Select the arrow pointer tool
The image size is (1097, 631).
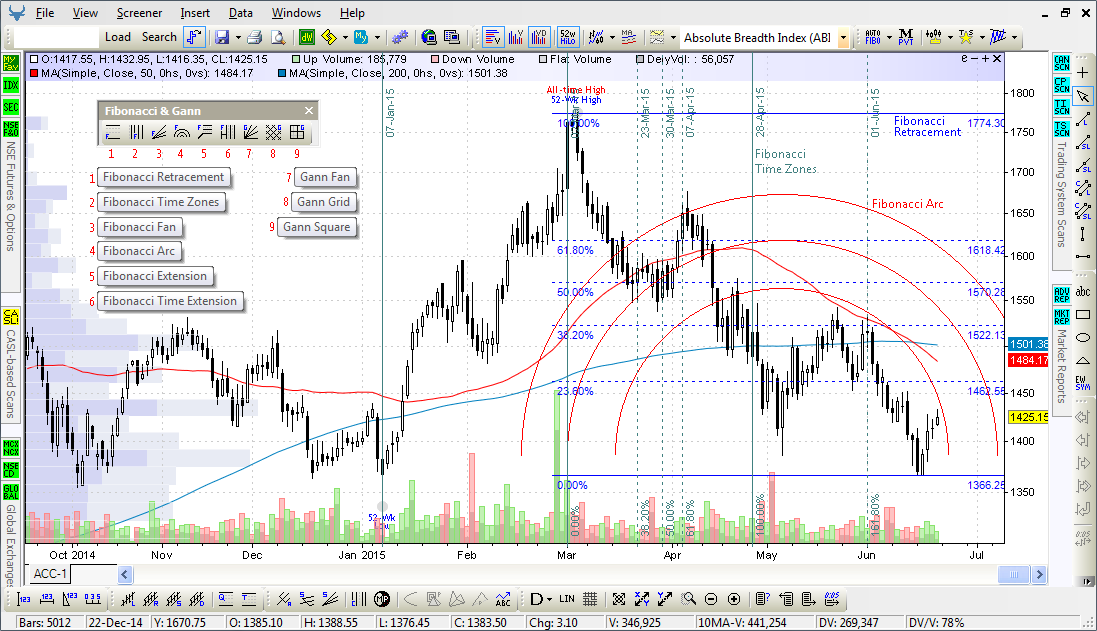click(1082, 96)
